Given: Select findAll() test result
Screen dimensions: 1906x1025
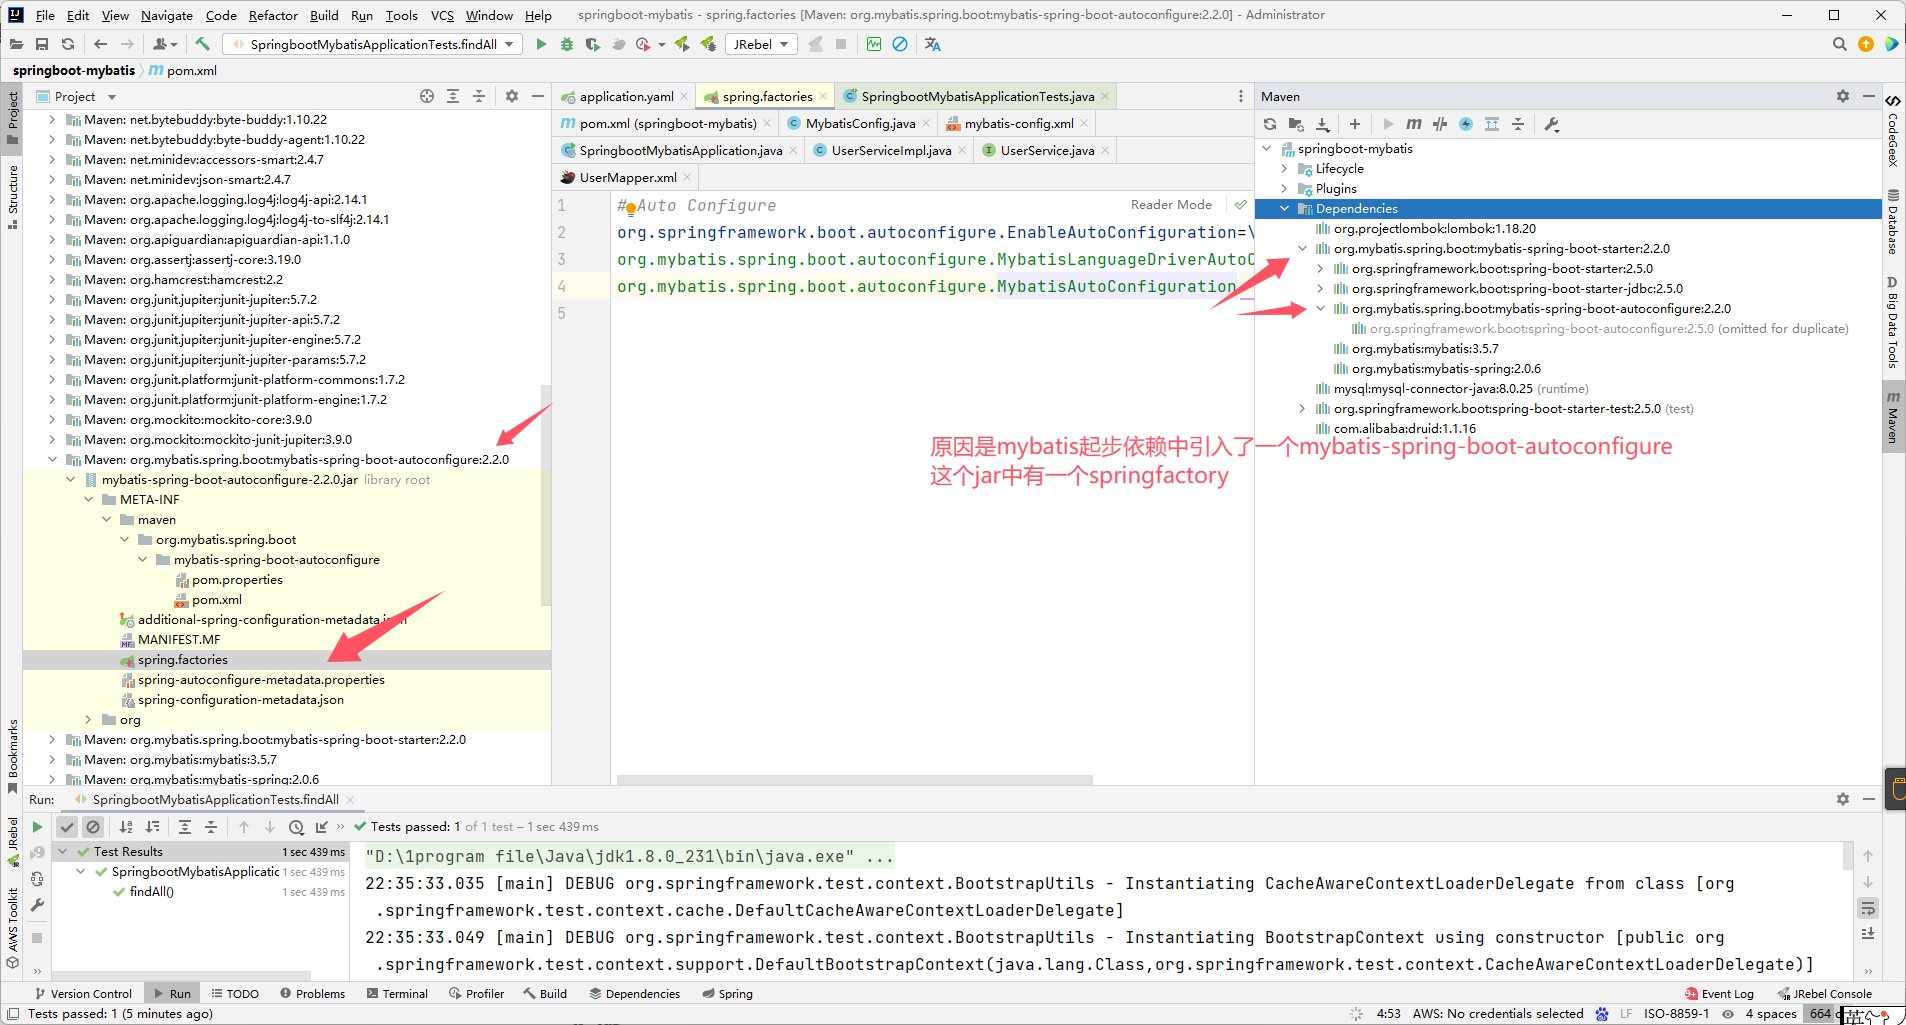Looking at the screenshot, I should click(151, 892).
